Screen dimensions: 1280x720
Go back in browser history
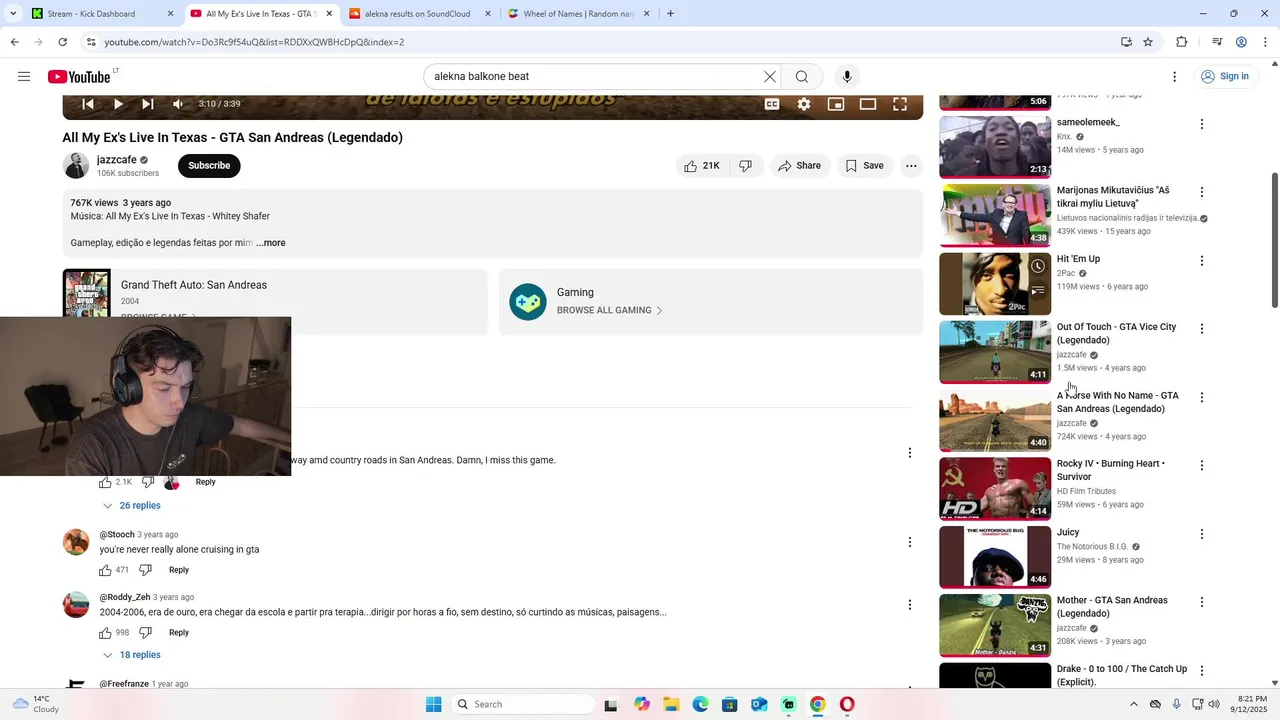14,42
